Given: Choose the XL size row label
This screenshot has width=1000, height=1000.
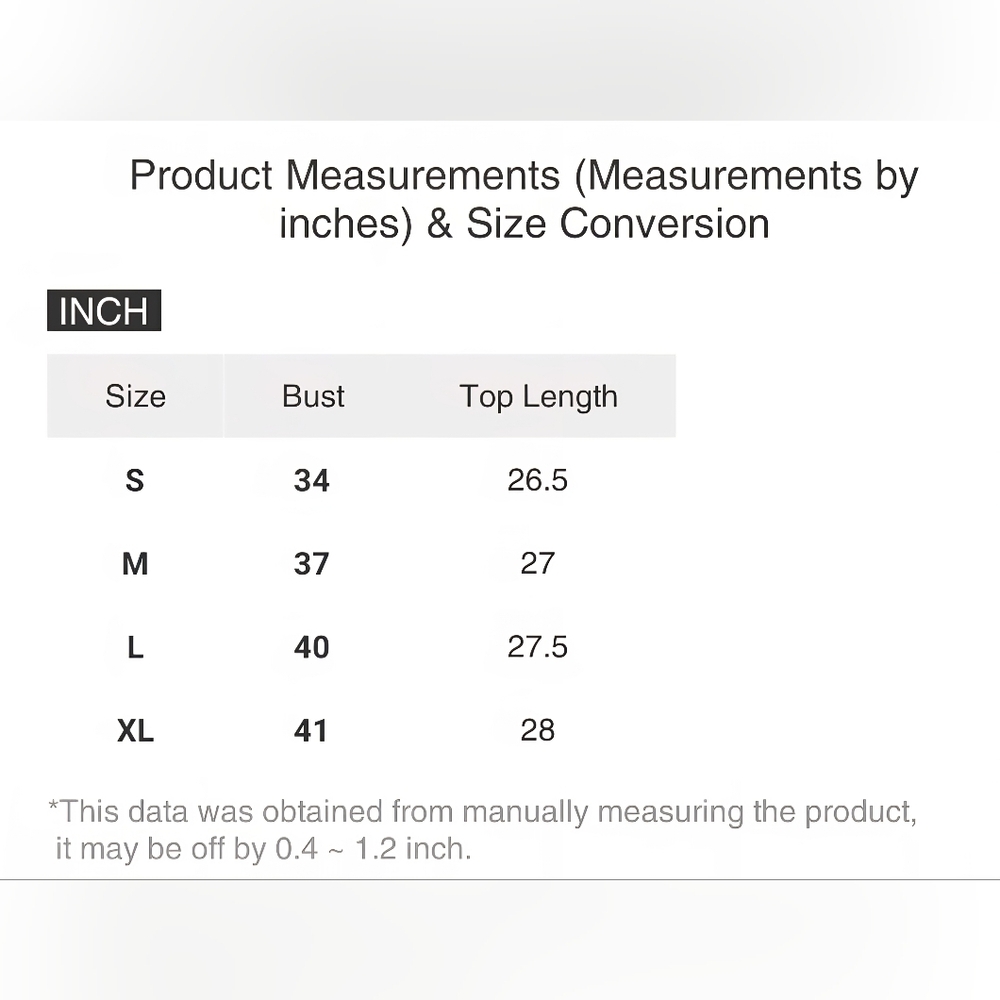Looking at the screenshot, I should click(135, 731).
